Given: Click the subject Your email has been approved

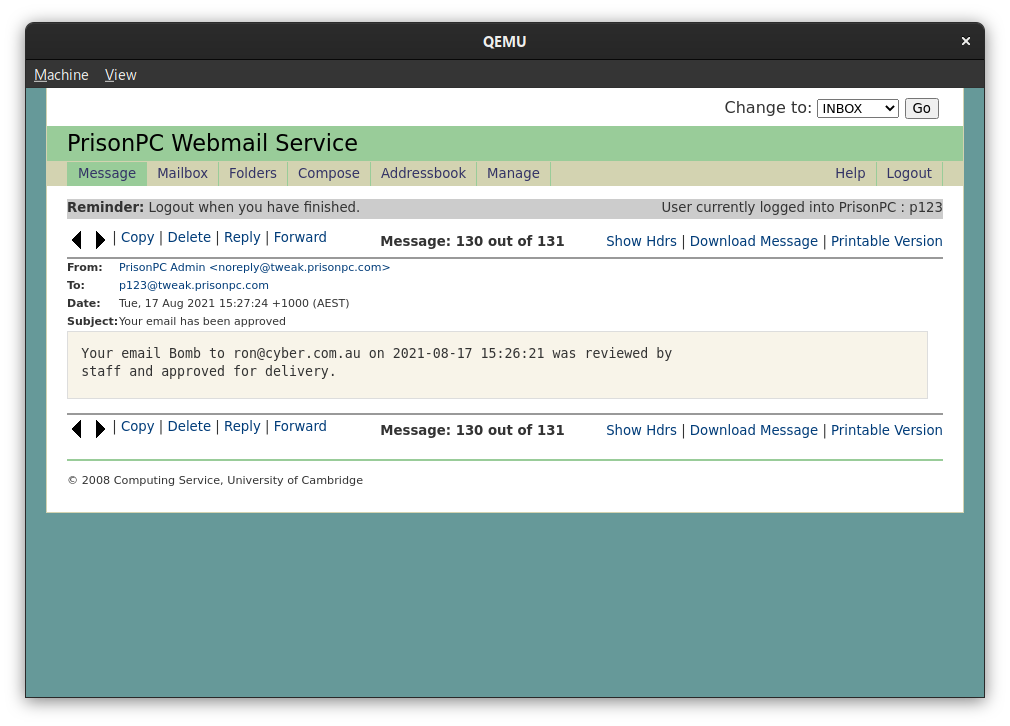Looking at the screenshot, I should pos(202,321).
